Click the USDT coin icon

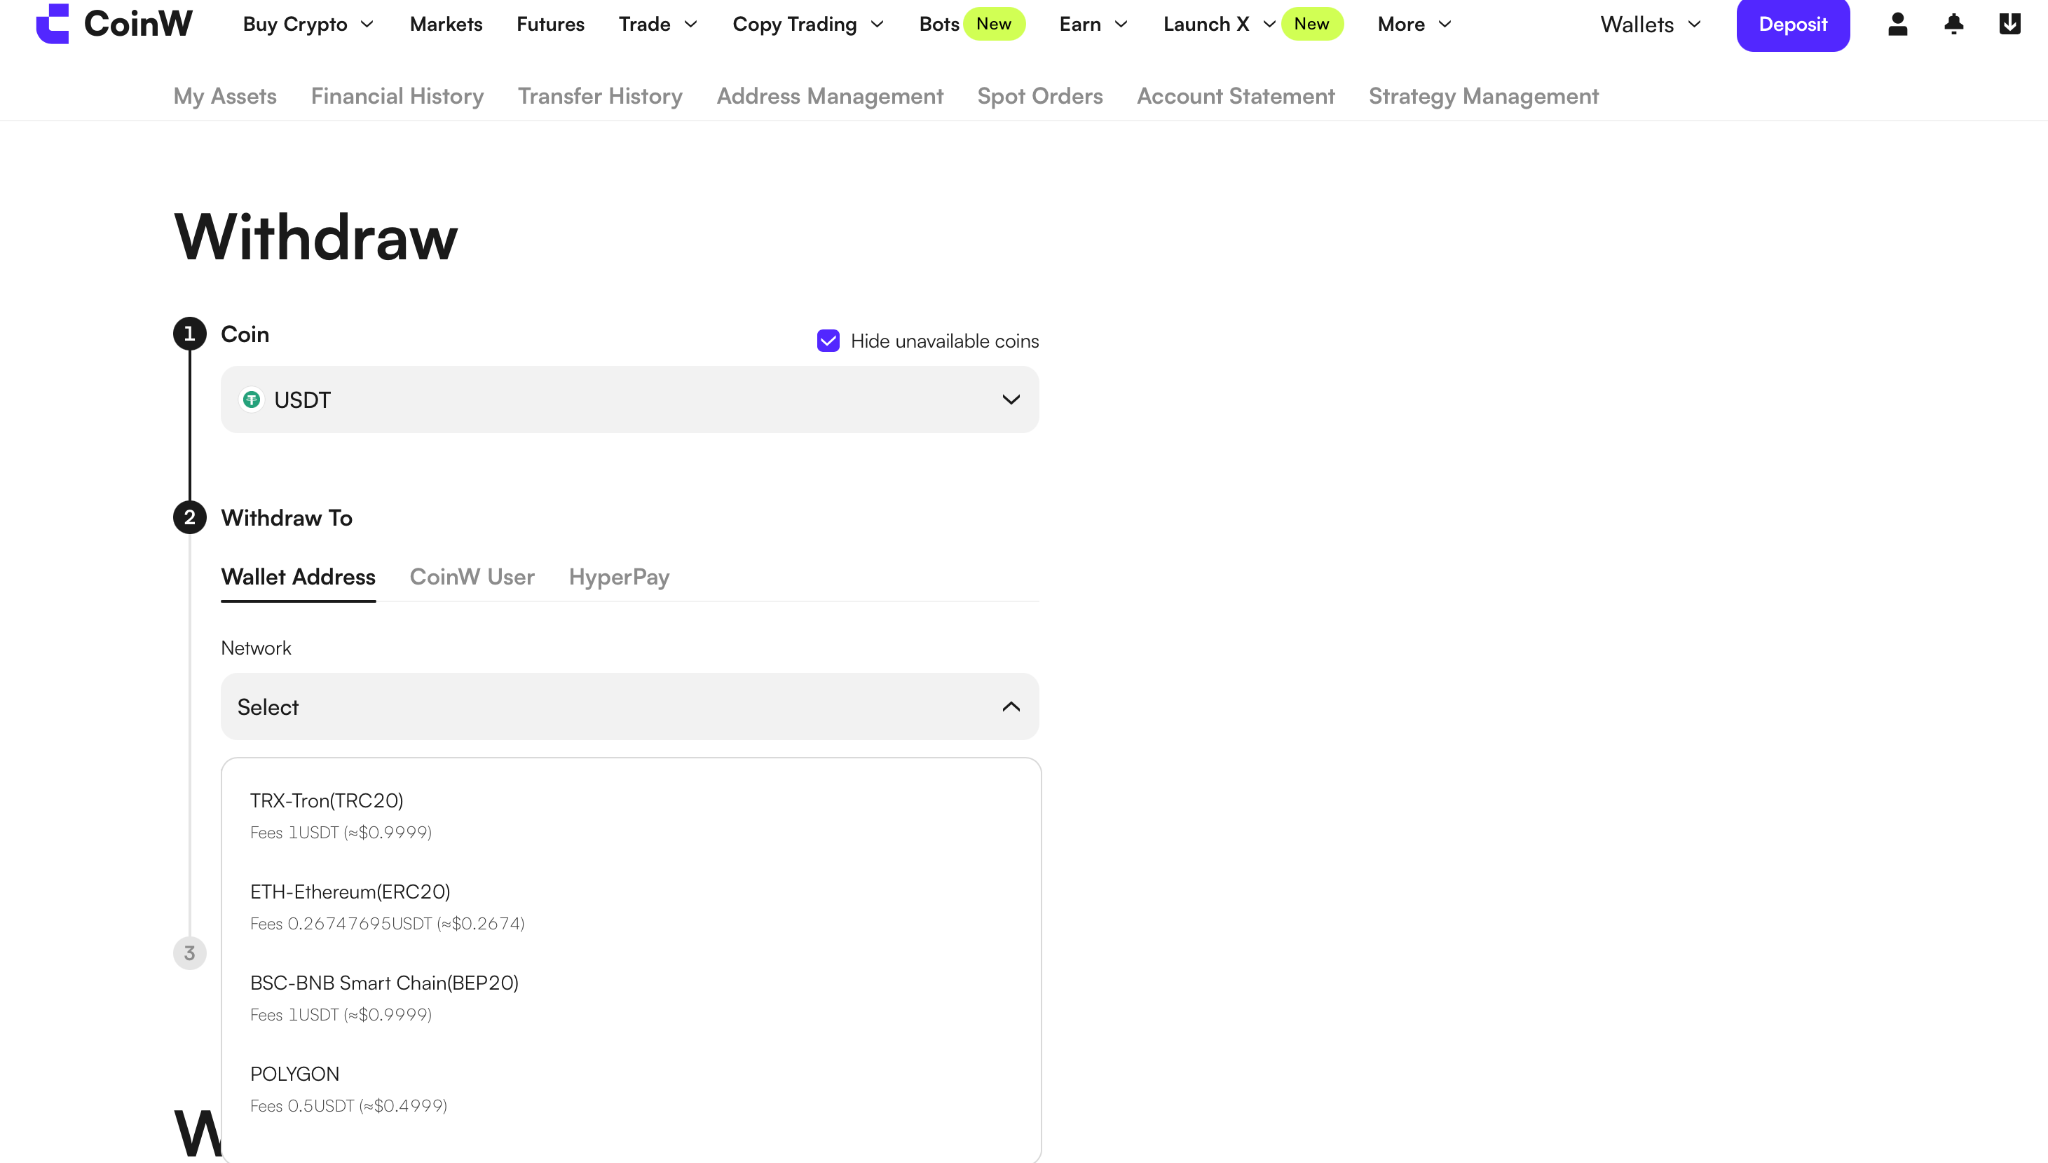point(251,400)
